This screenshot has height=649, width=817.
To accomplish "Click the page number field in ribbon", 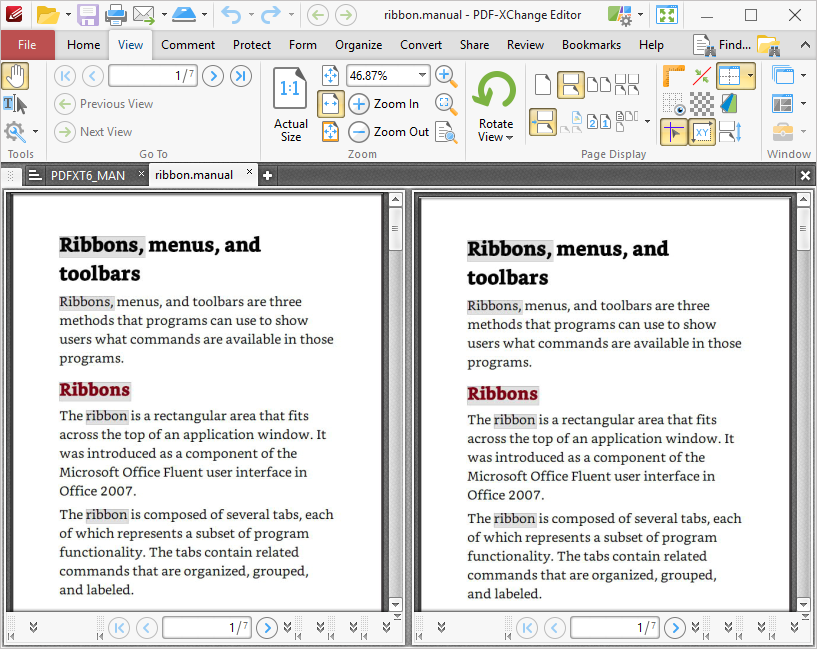I will coord(153,76).
